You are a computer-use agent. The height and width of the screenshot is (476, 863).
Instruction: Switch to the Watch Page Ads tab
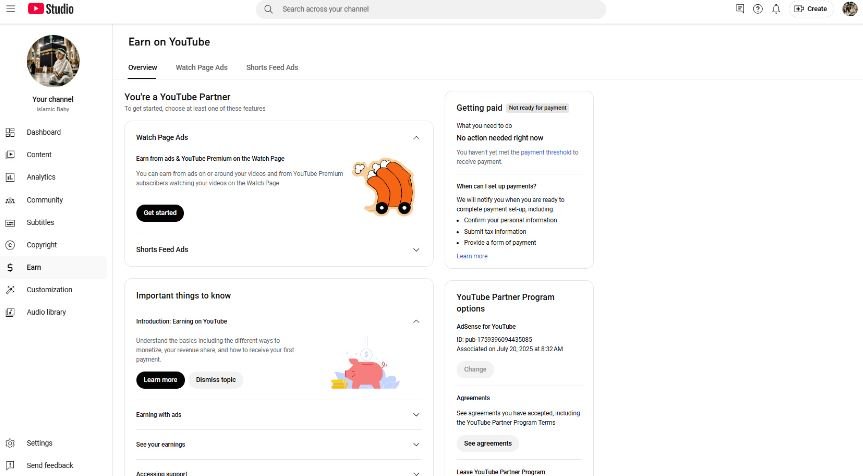click(201, 67)
